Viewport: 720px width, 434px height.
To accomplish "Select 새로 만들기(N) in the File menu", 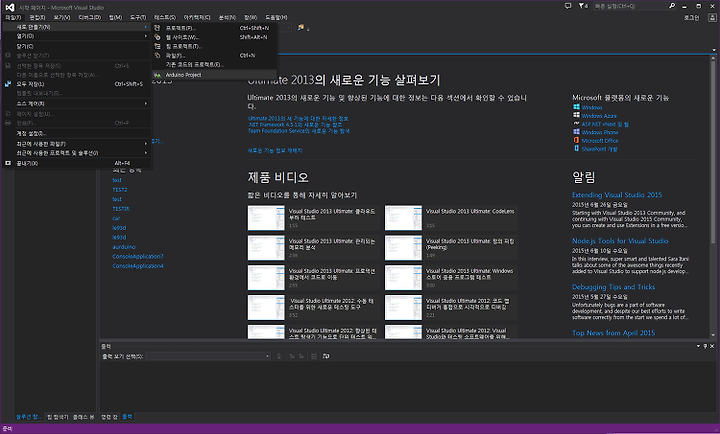I will (76, 27).
